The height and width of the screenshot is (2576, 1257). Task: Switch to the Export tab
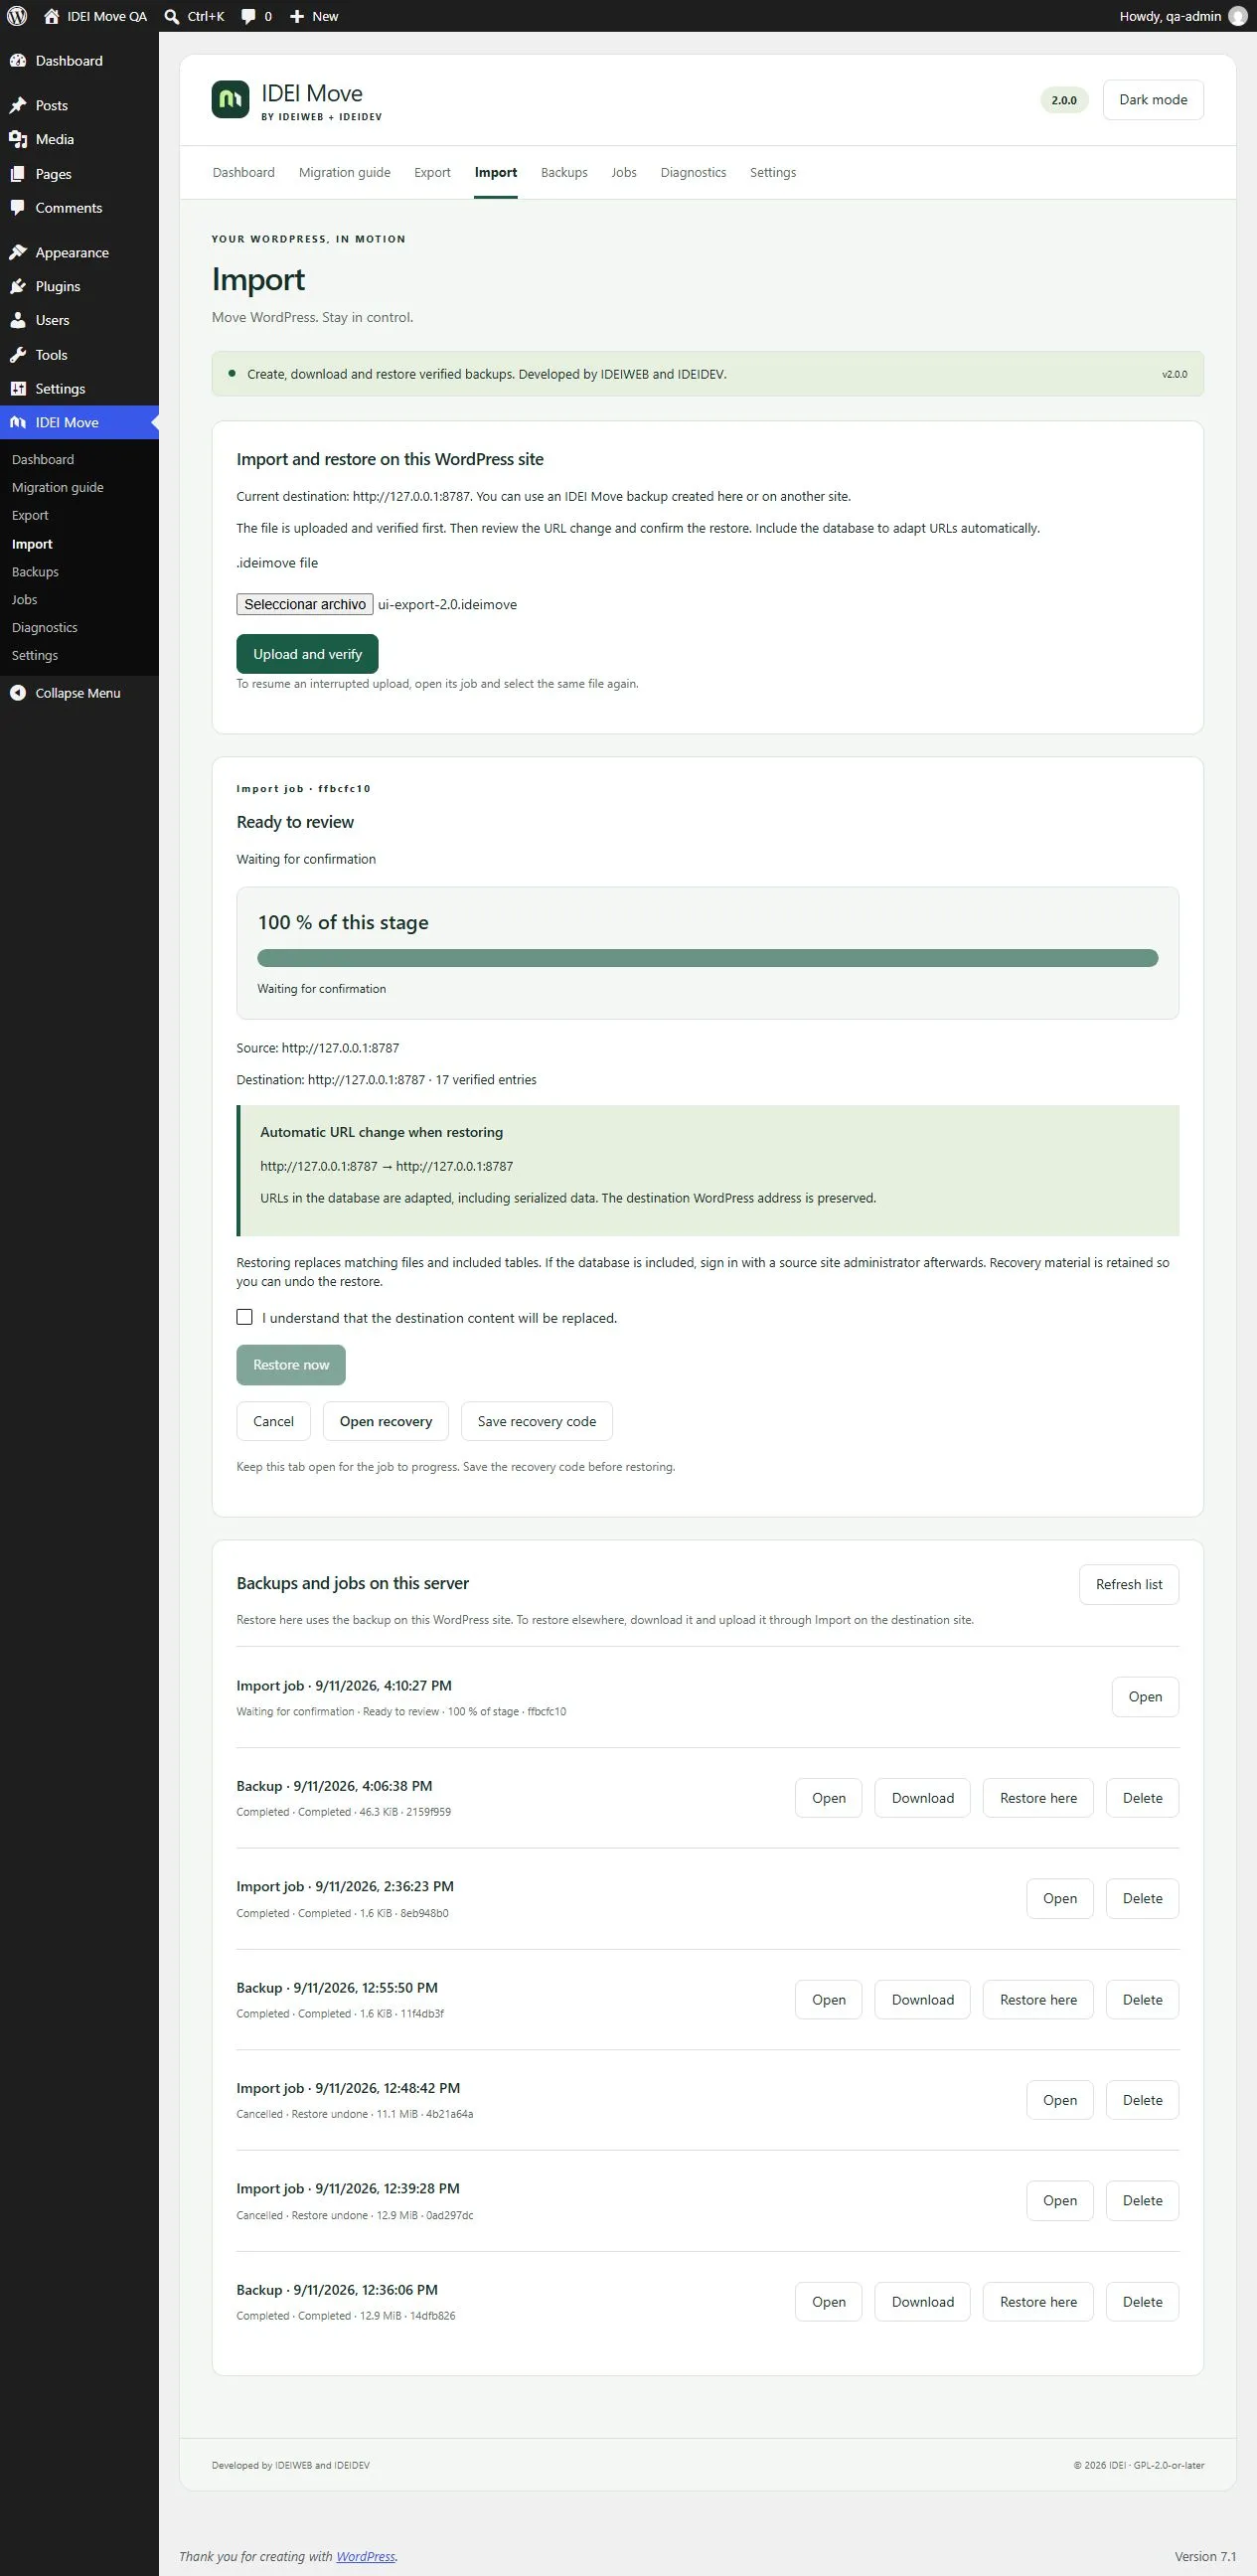tap(432, 172)
